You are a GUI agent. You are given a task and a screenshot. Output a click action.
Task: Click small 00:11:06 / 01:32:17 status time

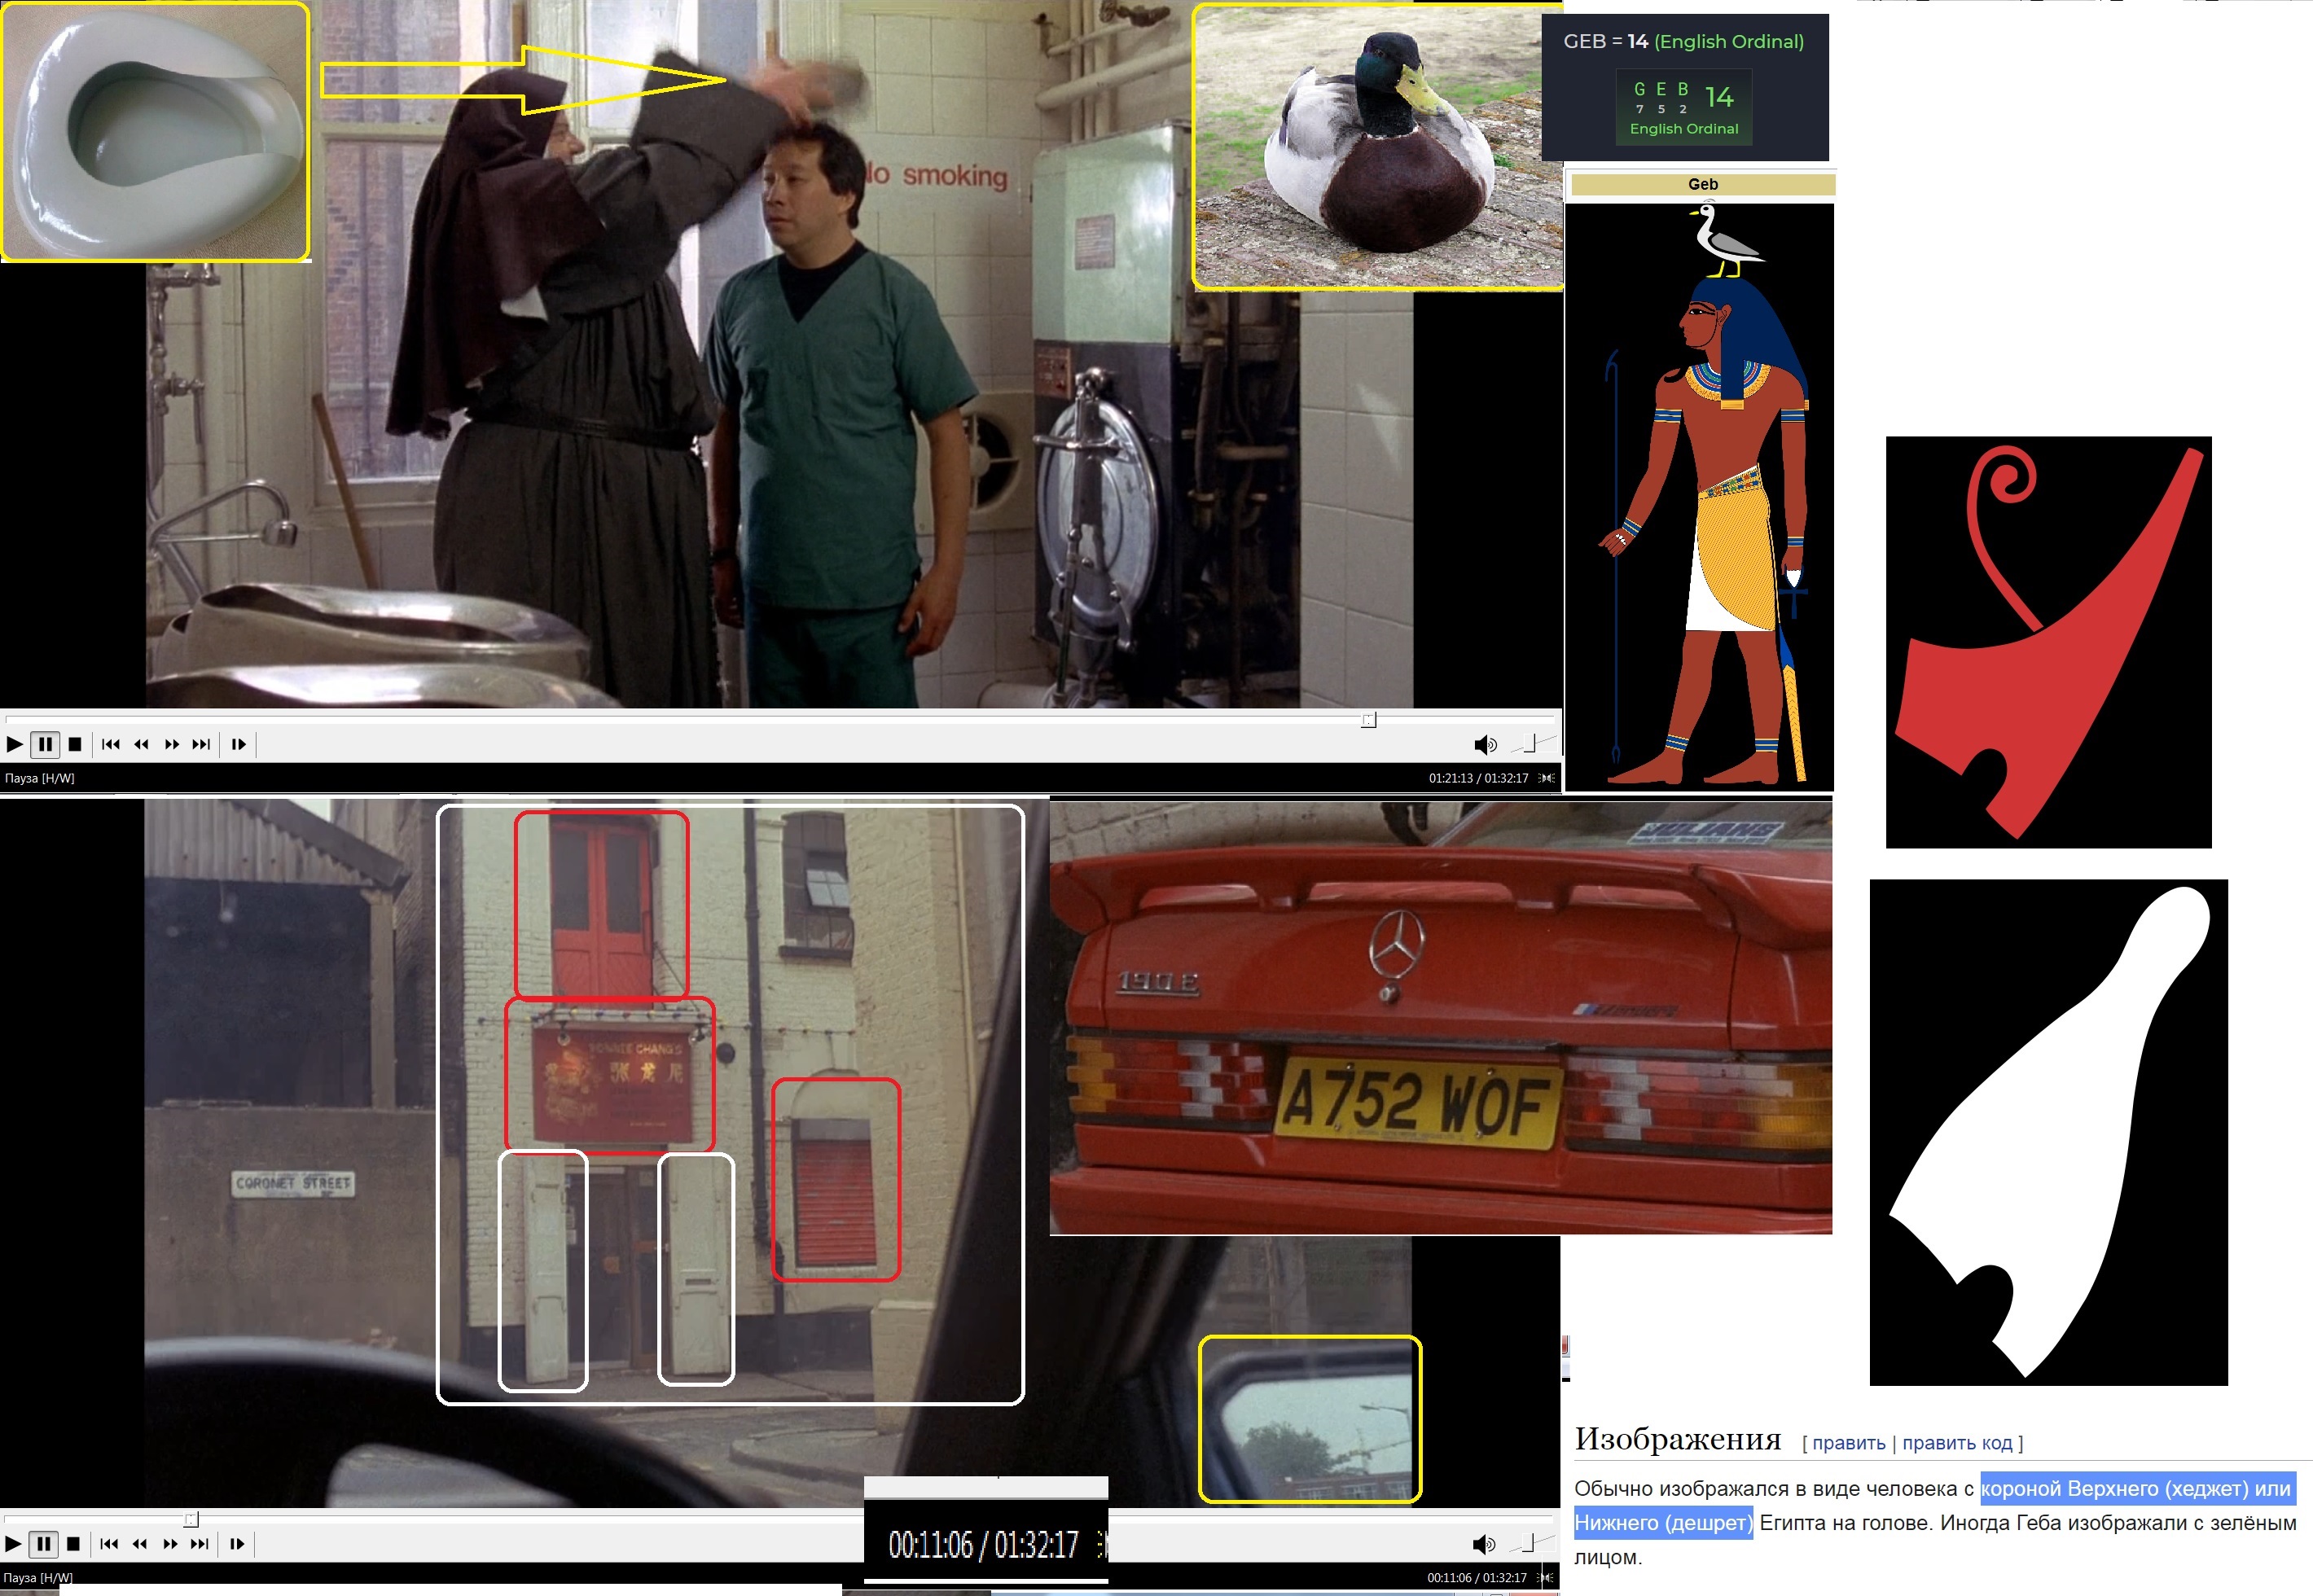pos(1476,1578)
